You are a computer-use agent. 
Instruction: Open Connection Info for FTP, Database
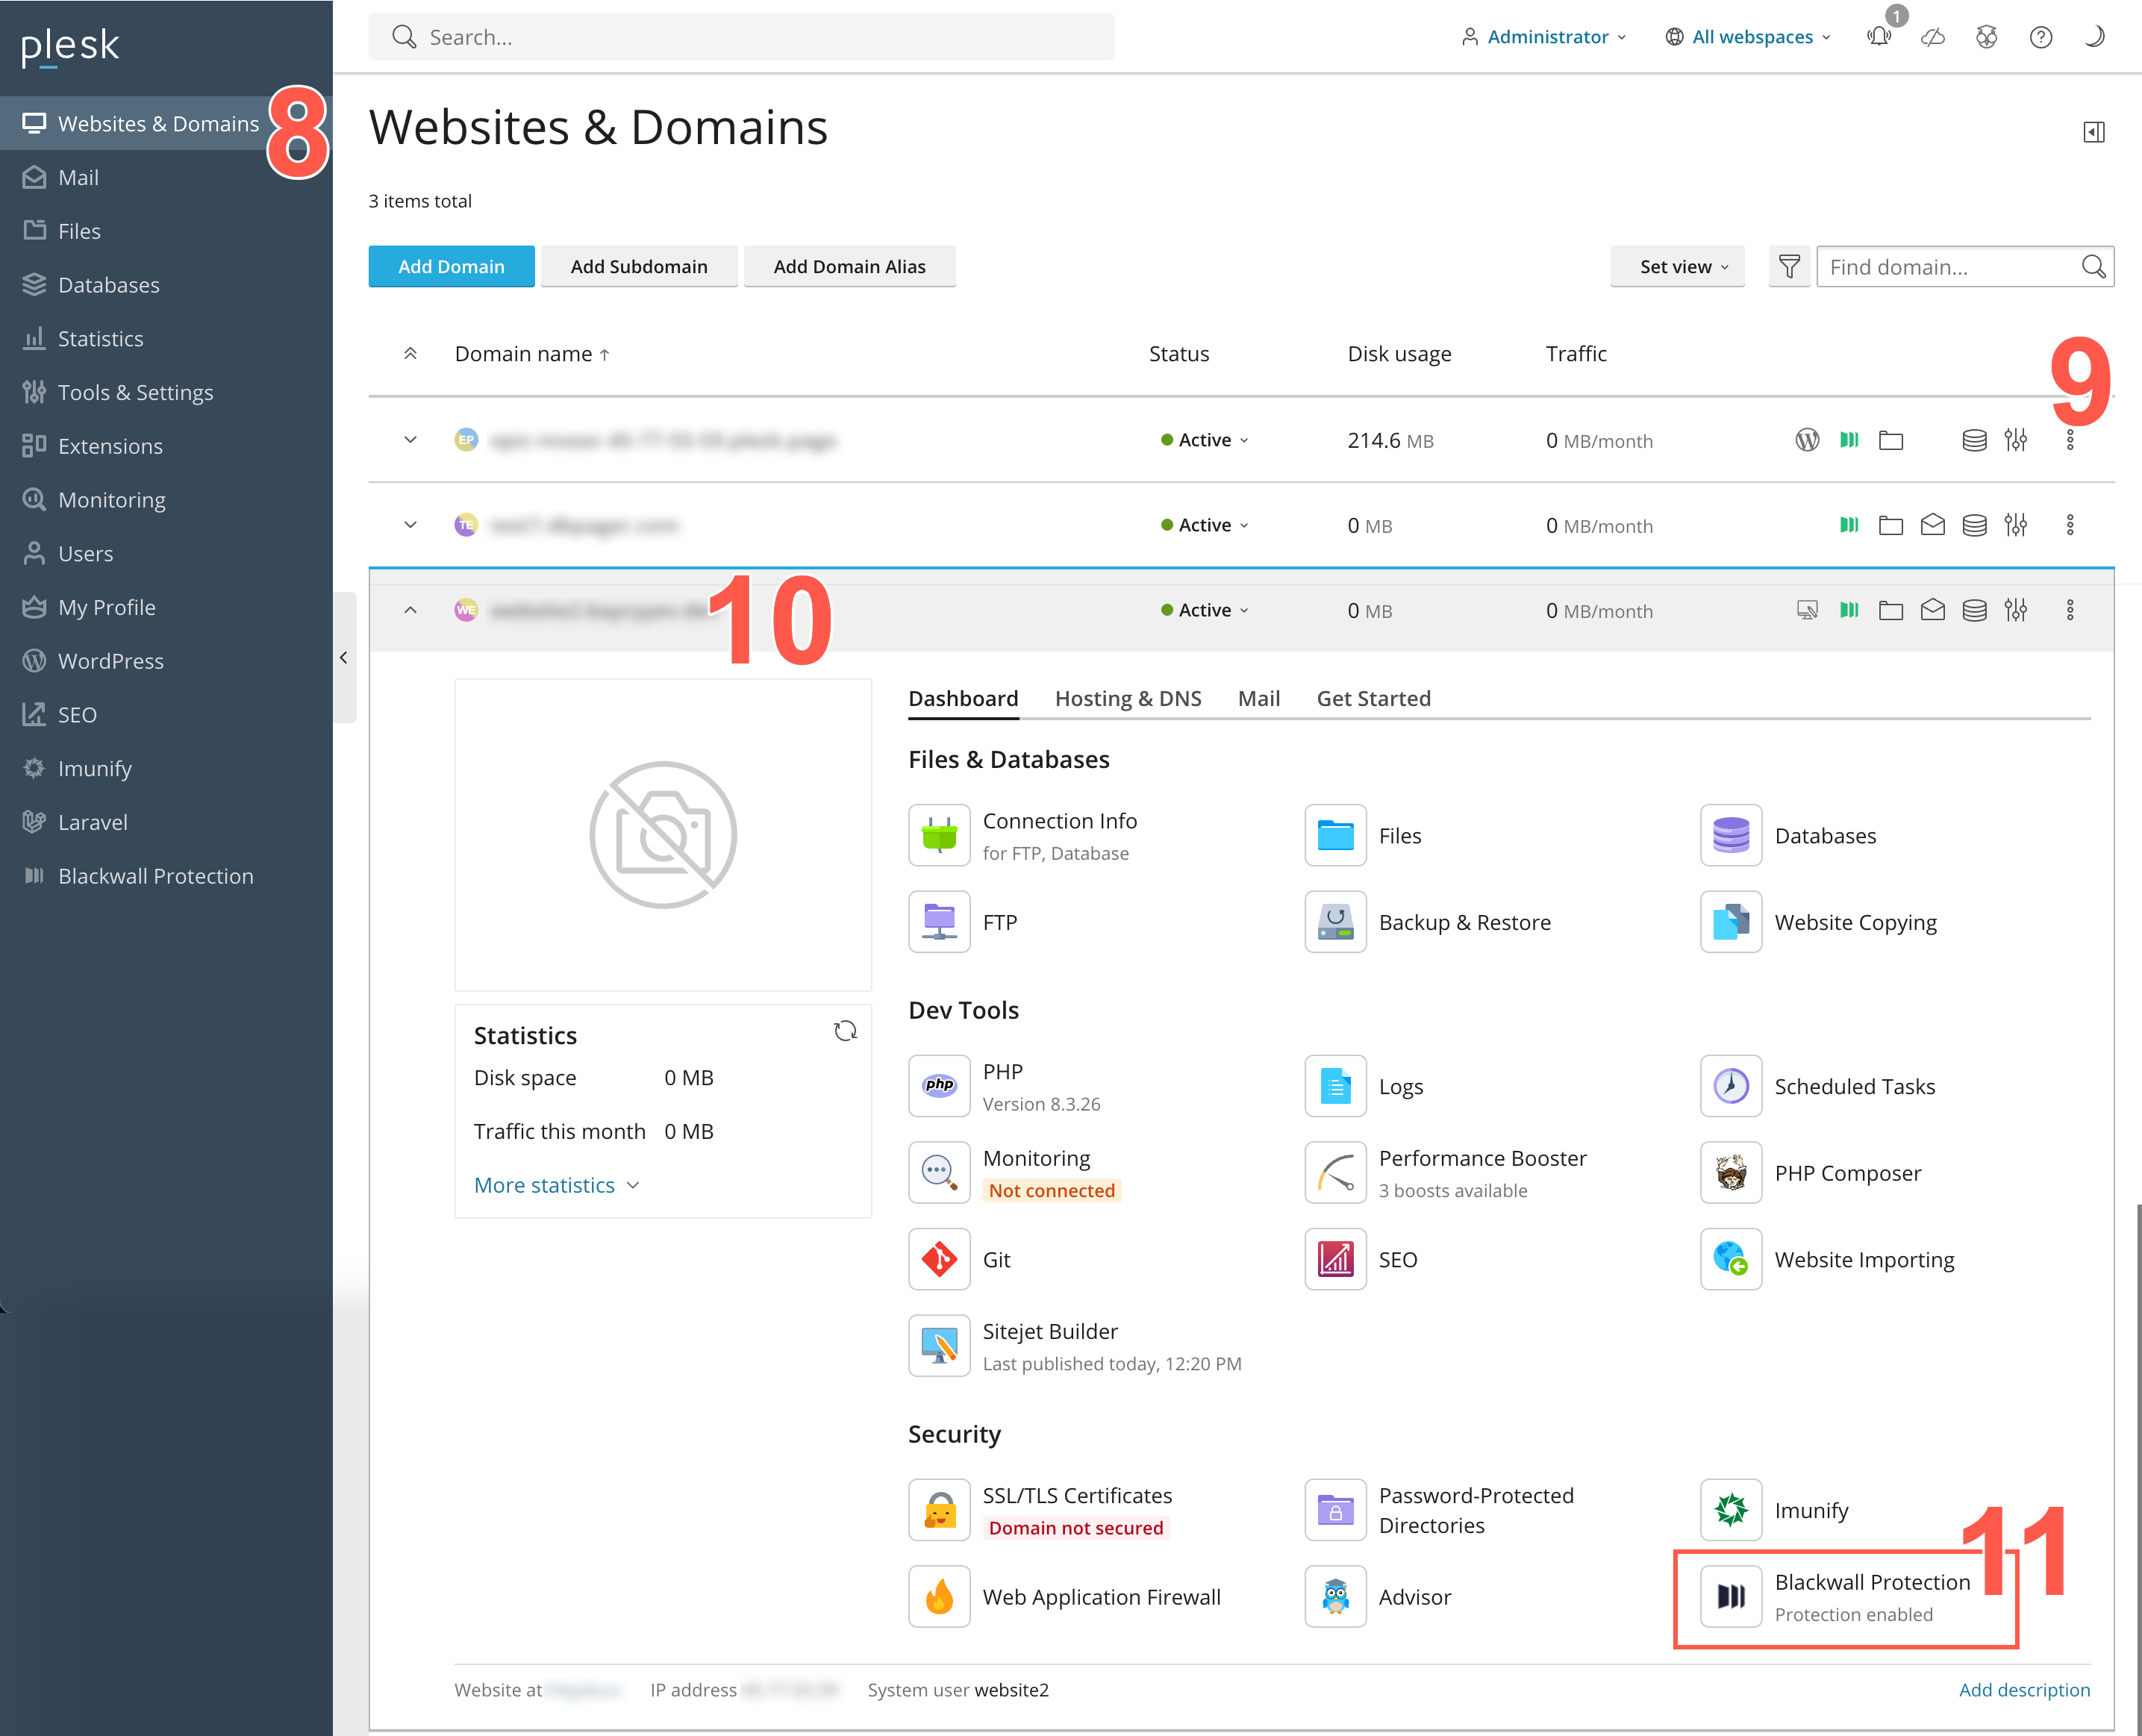pyautogui.click(x=1023, y=836)
